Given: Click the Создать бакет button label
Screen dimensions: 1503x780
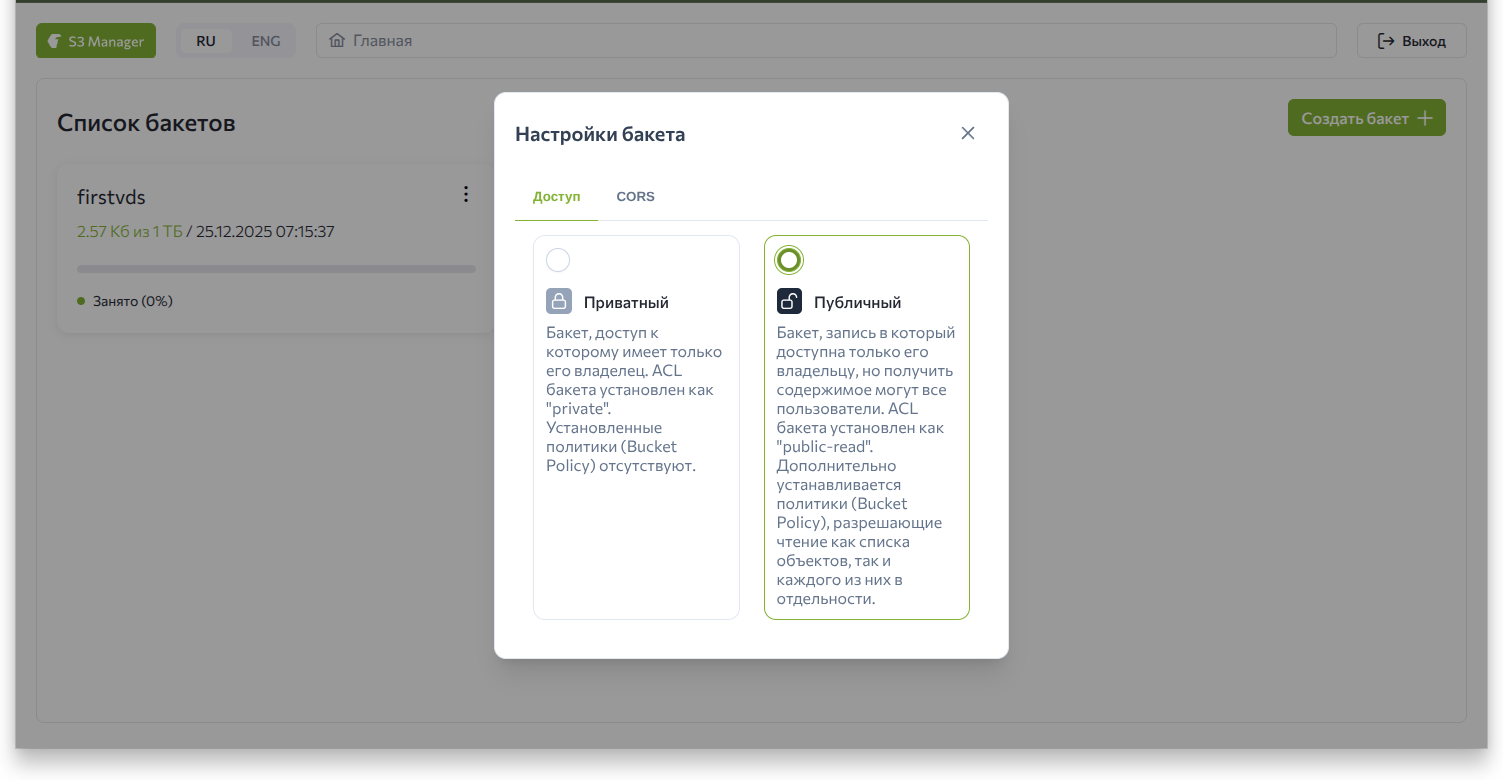Looking at the screenshot, I should click(1354, 118).
